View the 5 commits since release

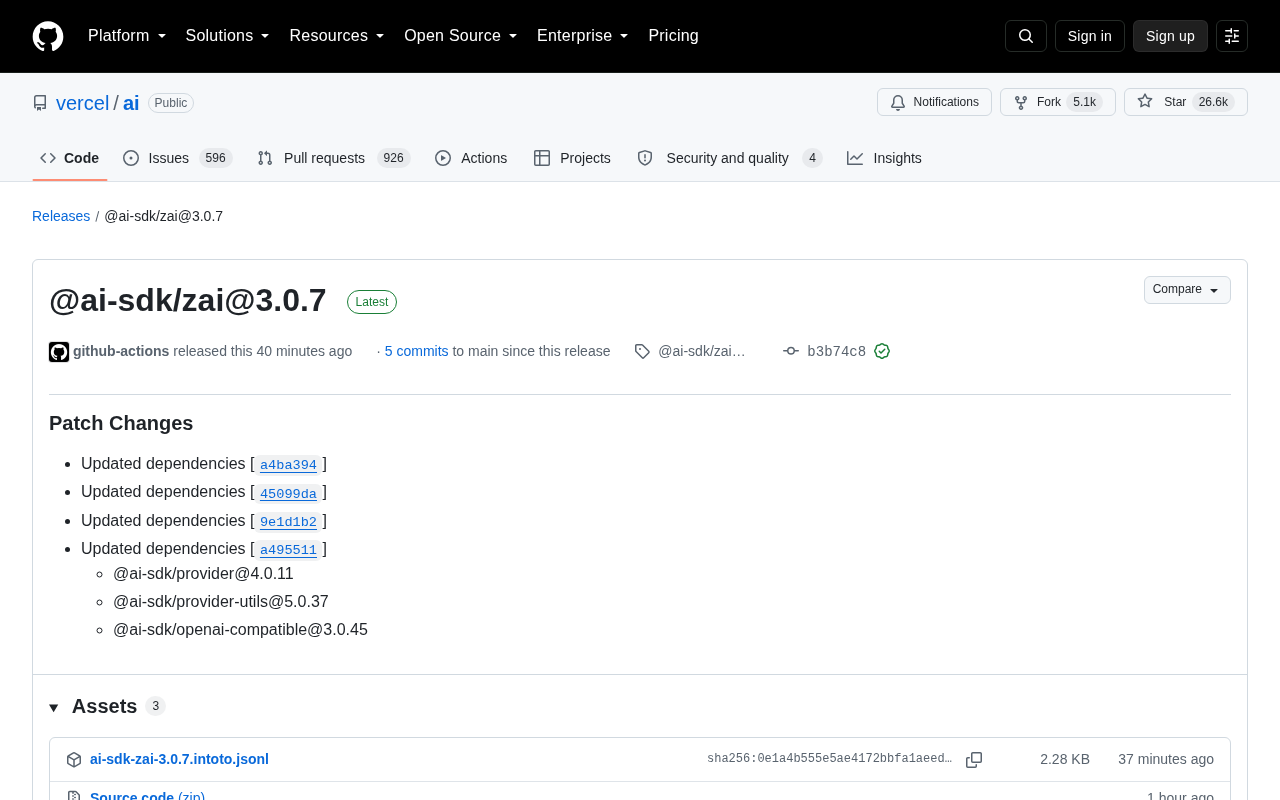coord(417,351)
